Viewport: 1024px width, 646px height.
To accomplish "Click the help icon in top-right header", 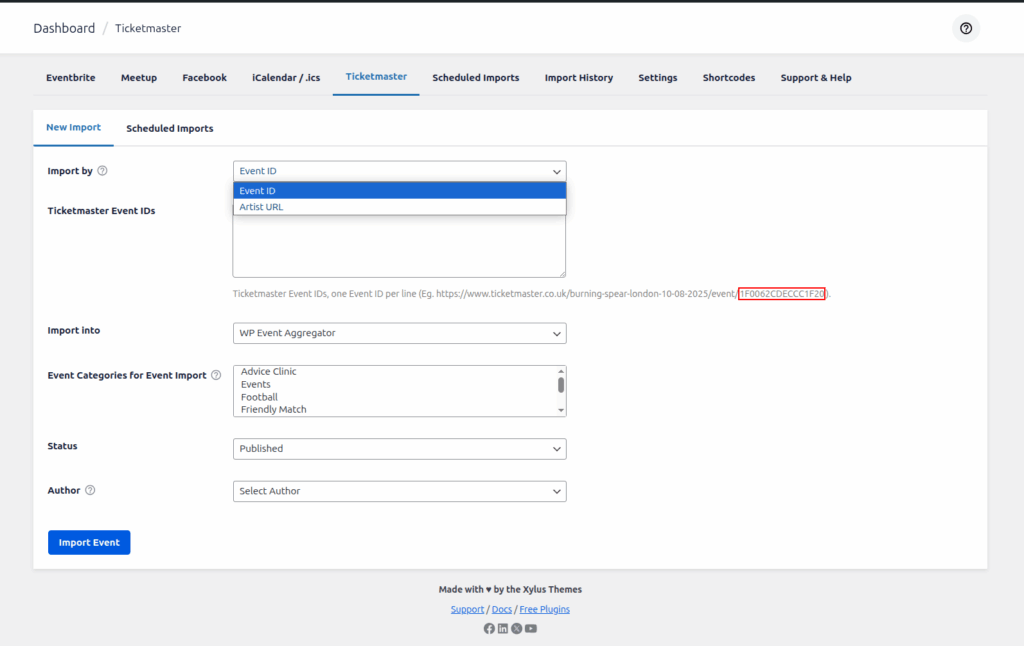I will point(965,28).
